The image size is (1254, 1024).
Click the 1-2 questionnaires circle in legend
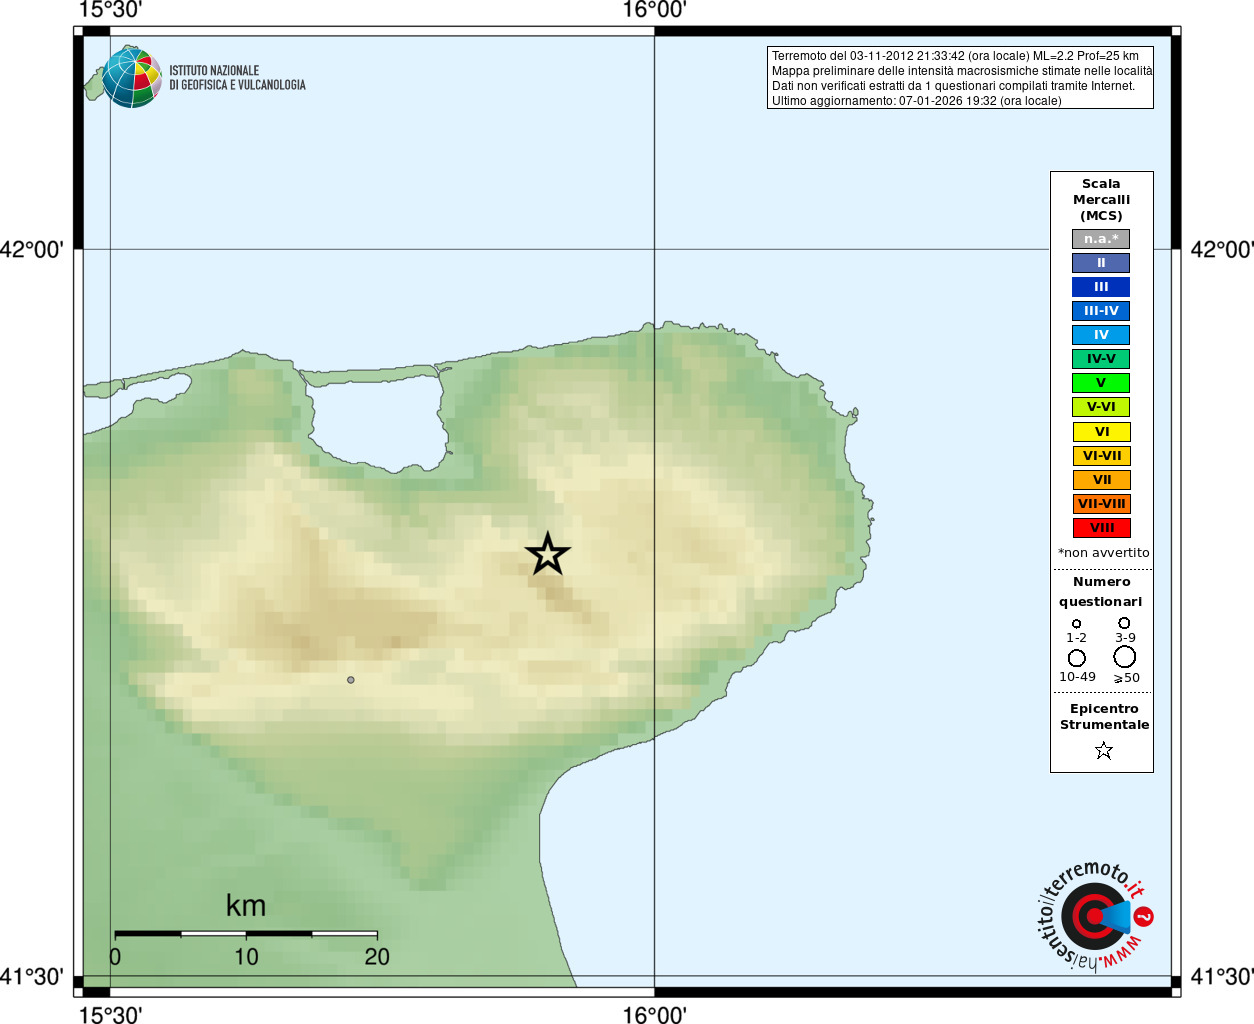(x=1077, y=624)
